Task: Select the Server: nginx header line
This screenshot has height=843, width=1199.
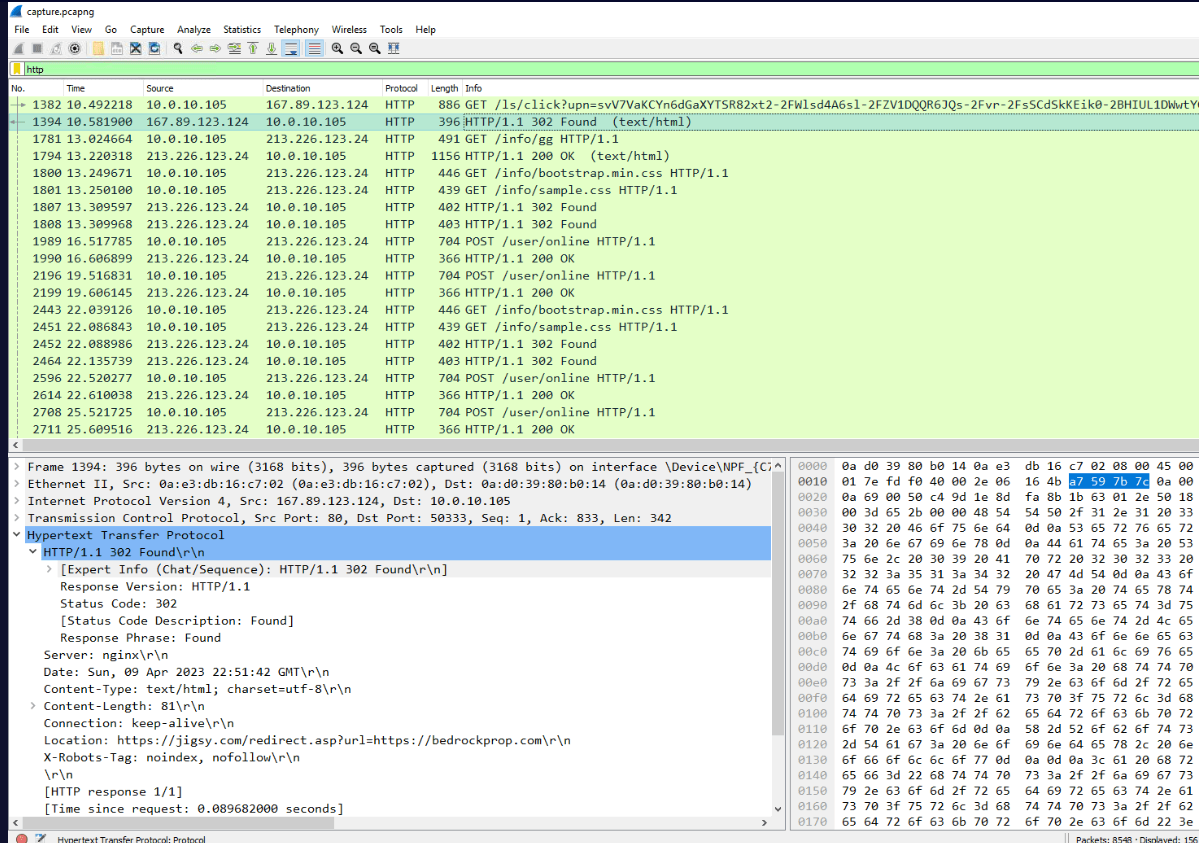Action: [106, 655]
